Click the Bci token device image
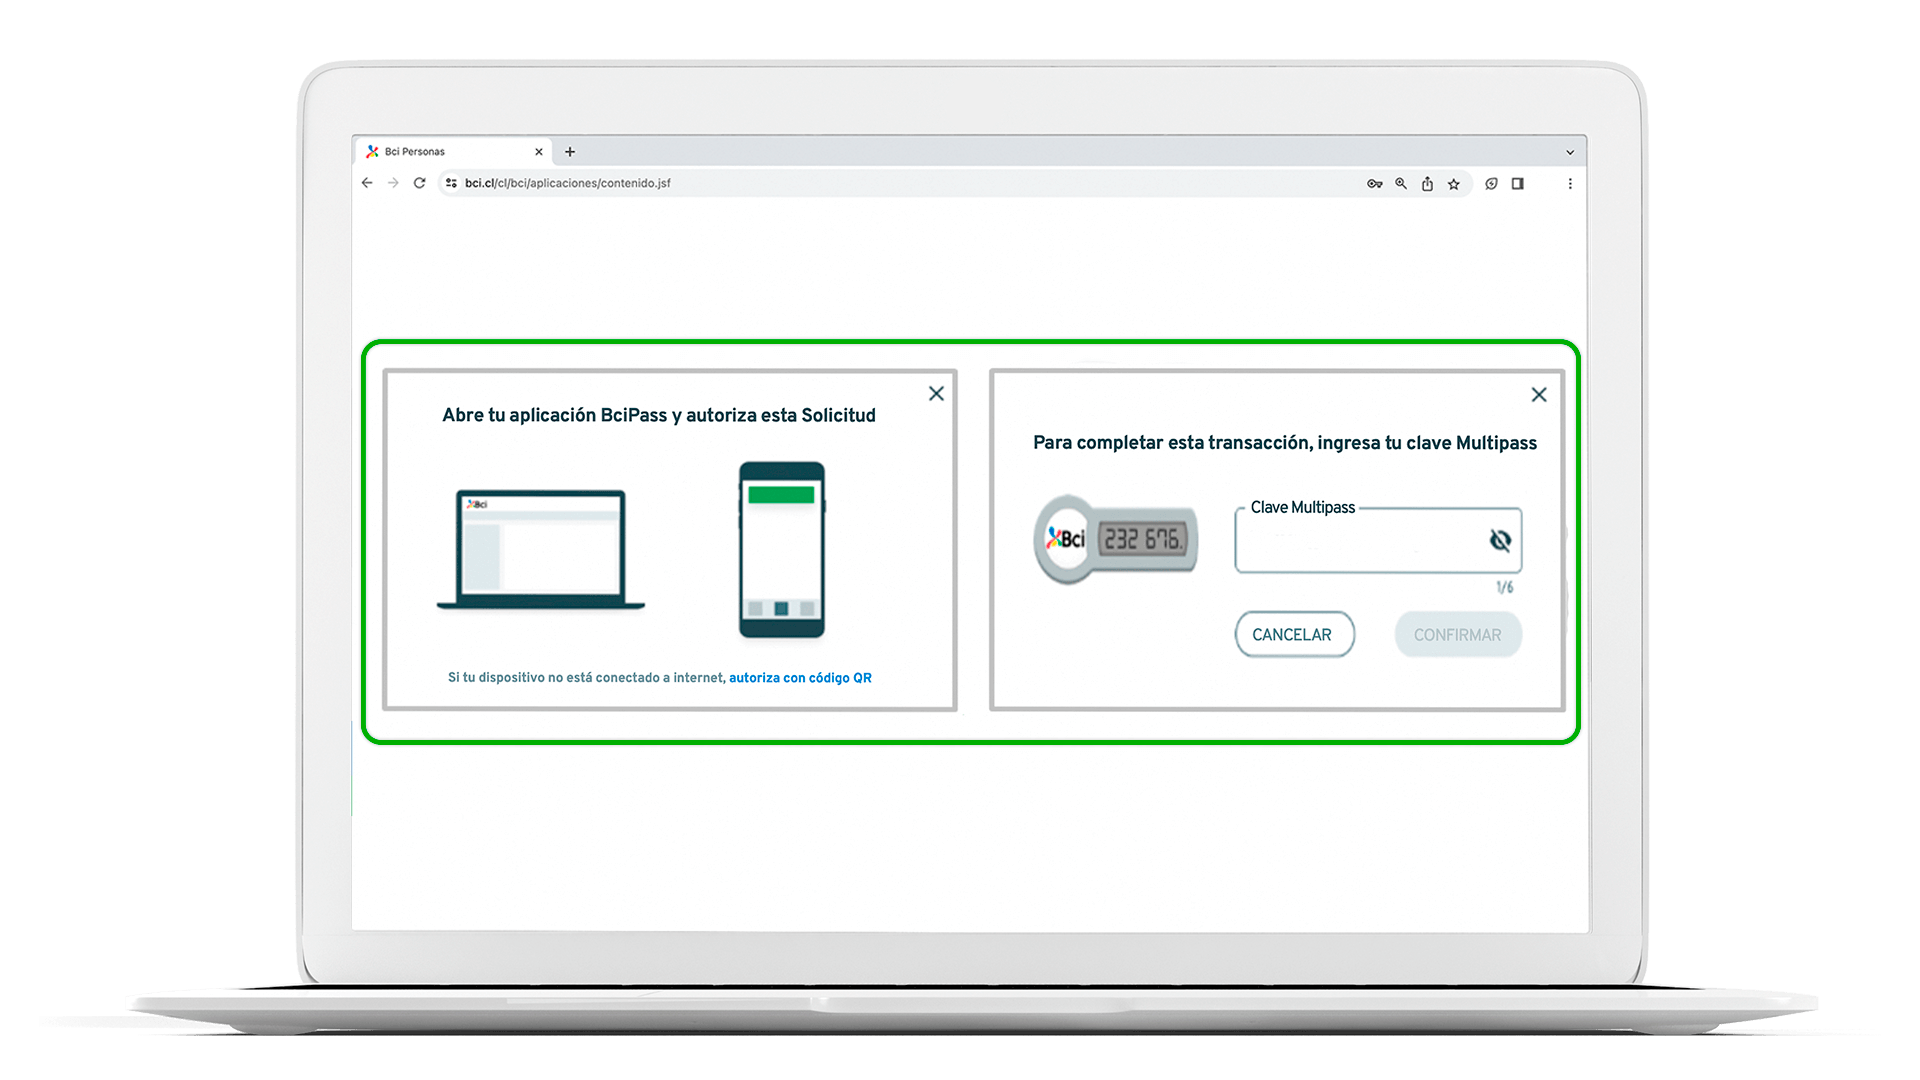 pyautogui.click(x=1114, y=540)
